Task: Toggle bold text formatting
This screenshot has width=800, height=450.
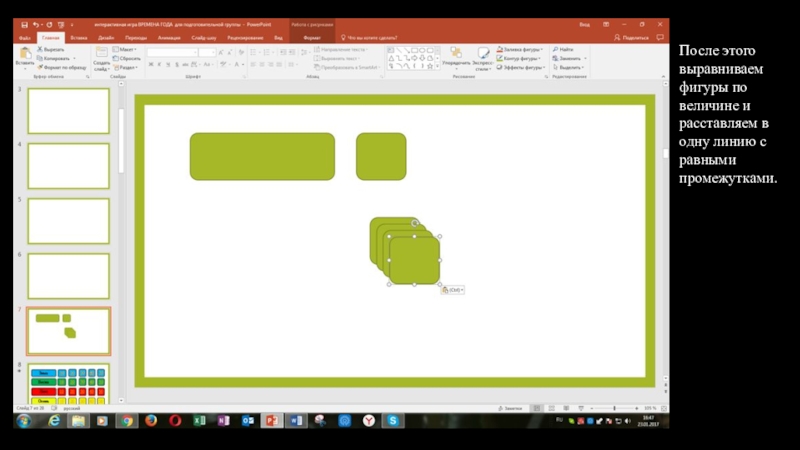Action: tap(151, 64)
